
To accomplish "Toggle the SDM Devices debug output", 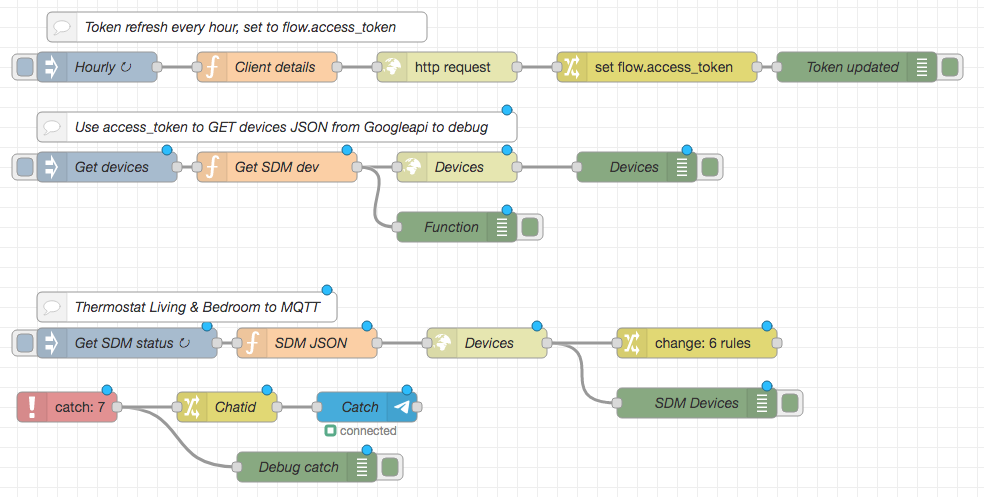I will tap(790, 403).
